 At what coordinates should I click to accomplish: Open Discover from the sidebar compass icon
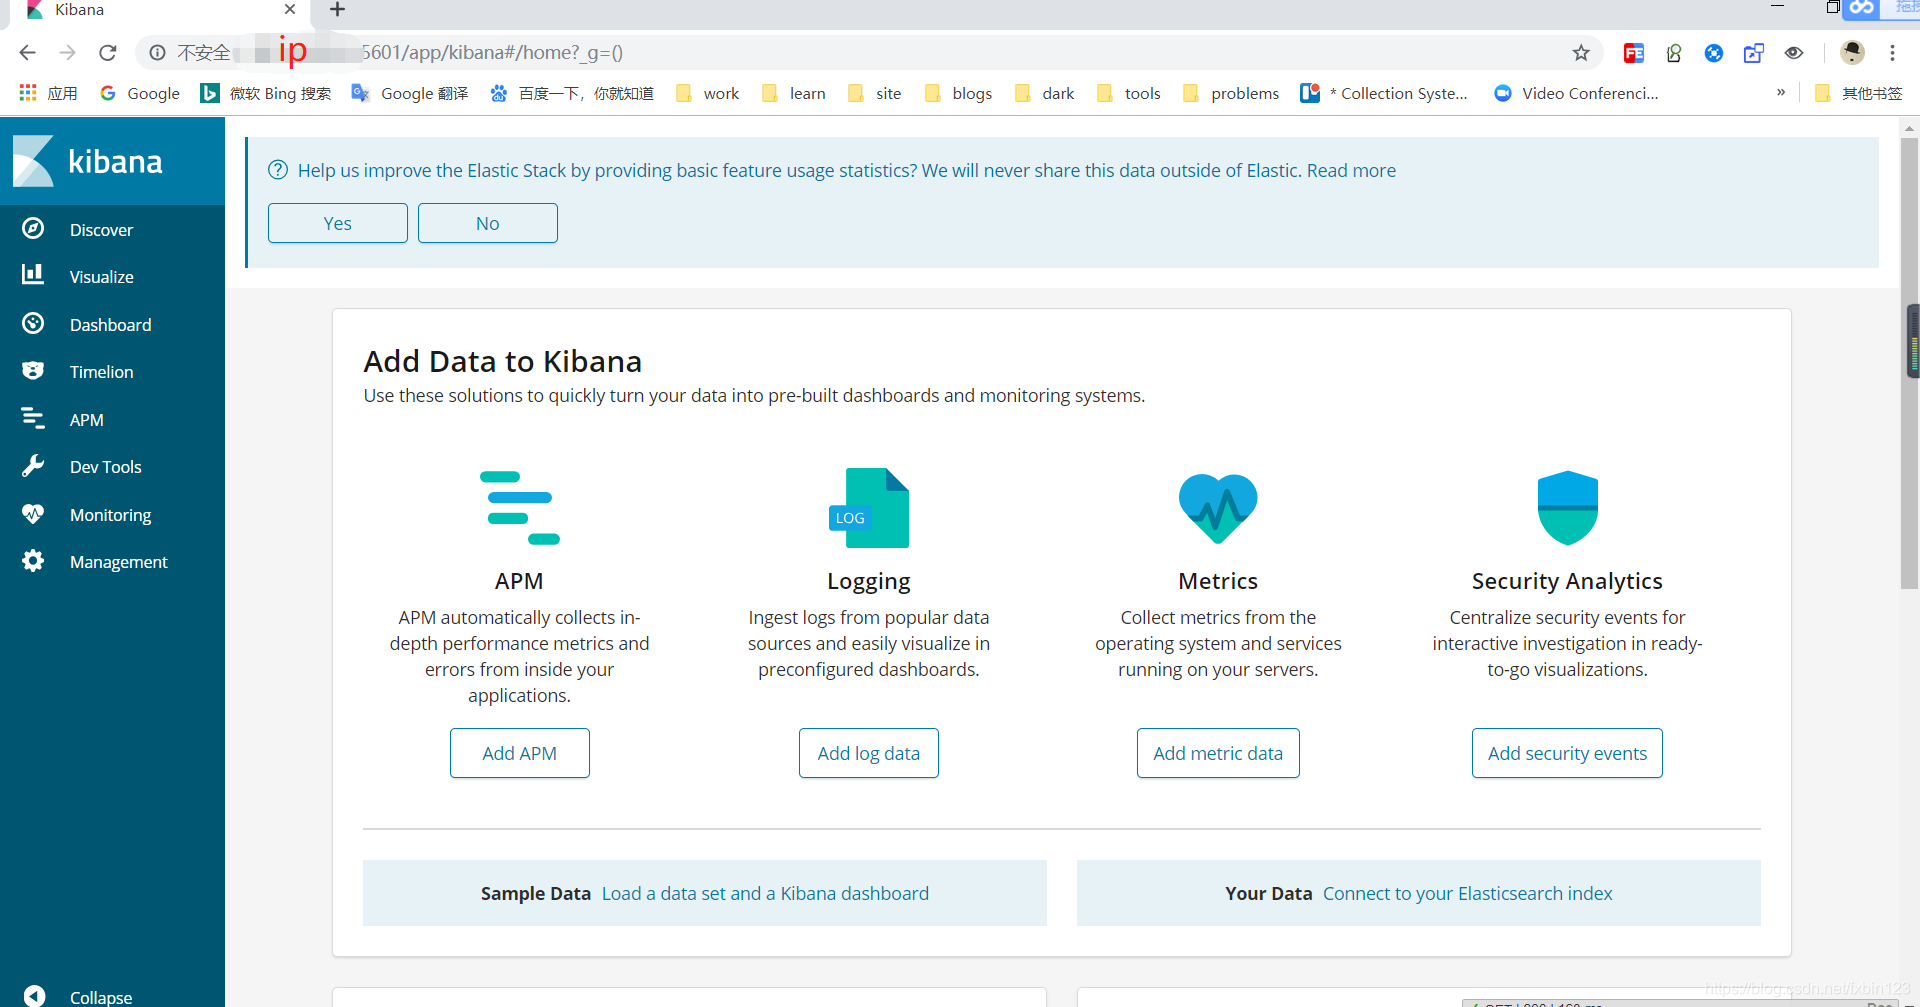coord(33,229)
